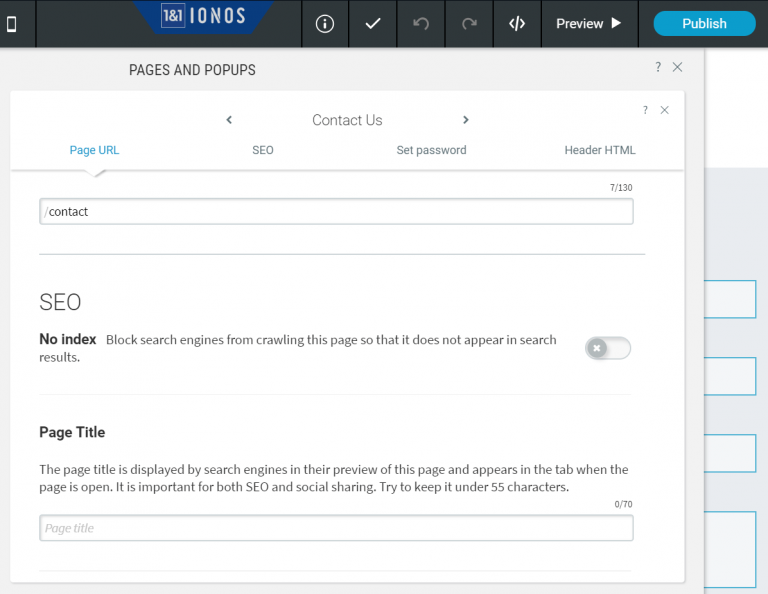768x594 pixels.
Task: Click the Preview button
Action: pyautogui.click(x=589, y=24)
